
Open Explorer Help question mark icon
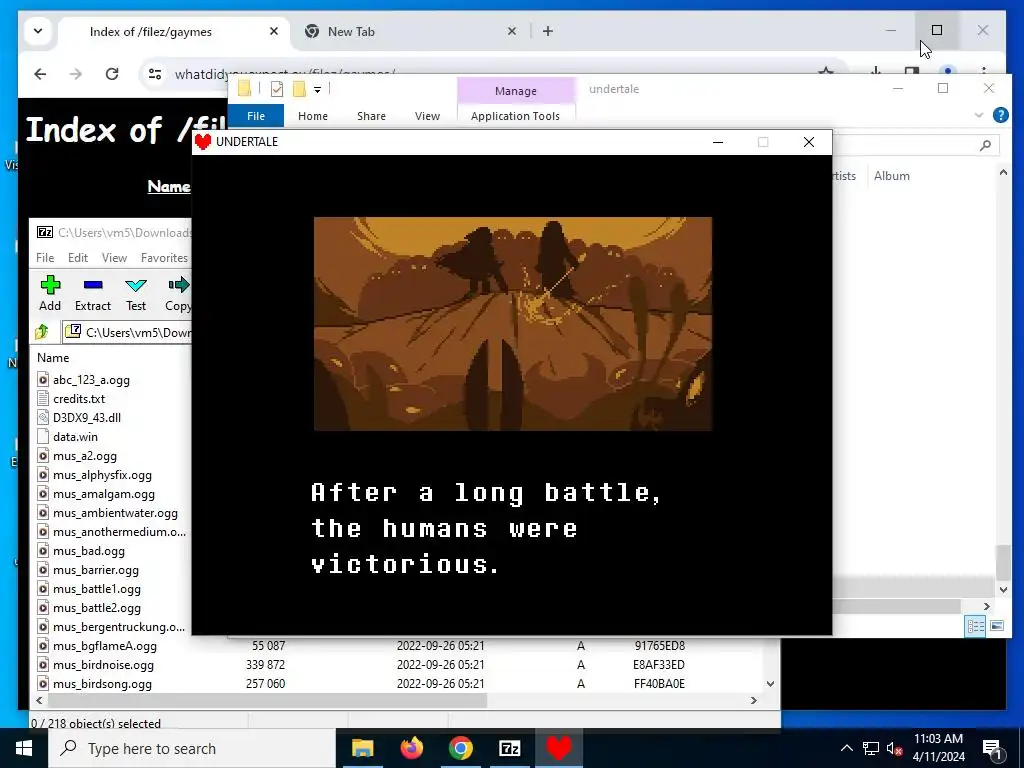pos(1000,115)
